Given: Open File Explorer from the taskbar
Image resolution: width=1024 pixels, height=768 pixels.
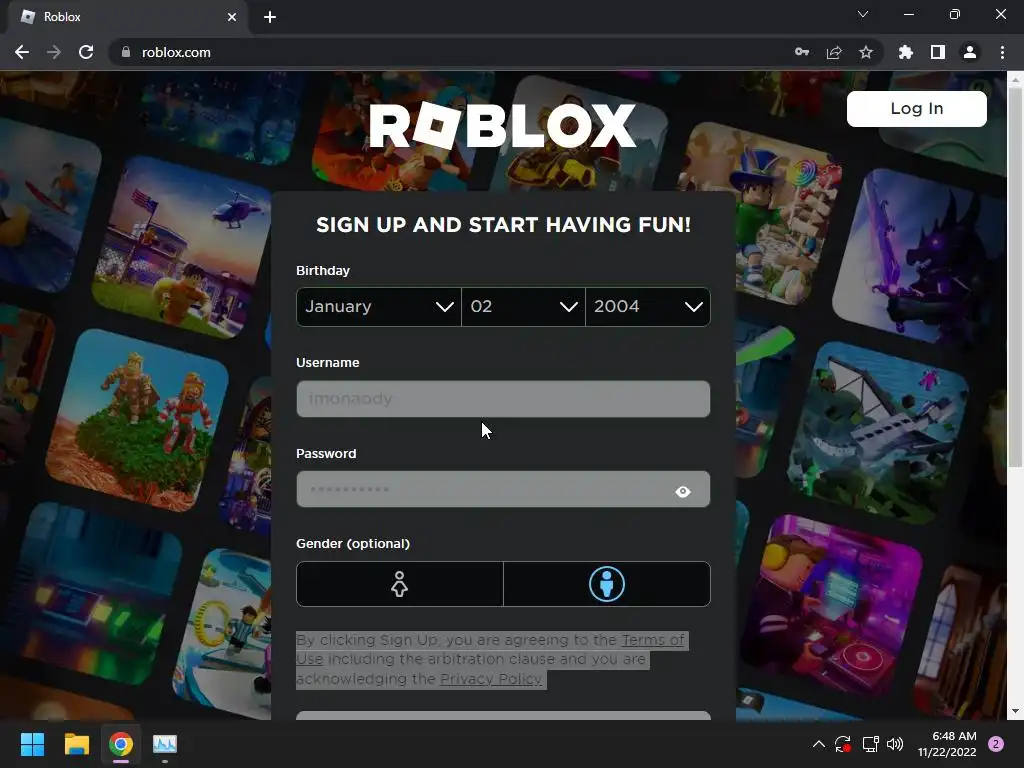Looking at the screenshot, I should 76,744.
